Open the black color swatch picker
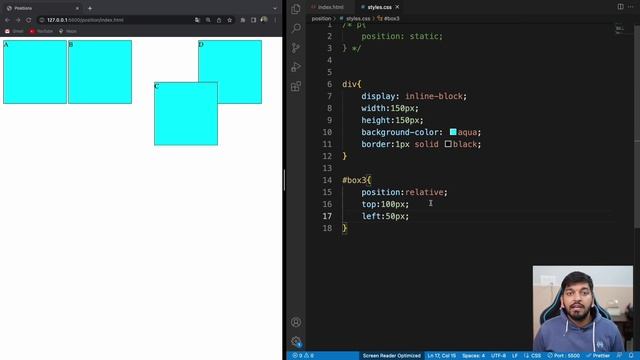The height and width of the screenshot is (360, 640). (448, 144)
